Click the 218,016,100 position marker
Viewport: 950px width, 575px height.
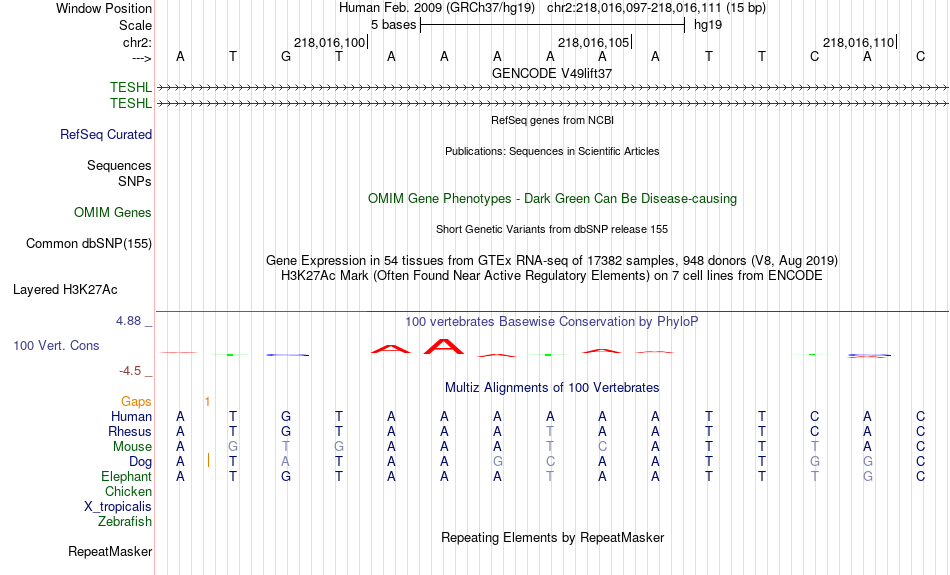coord(330,42)
